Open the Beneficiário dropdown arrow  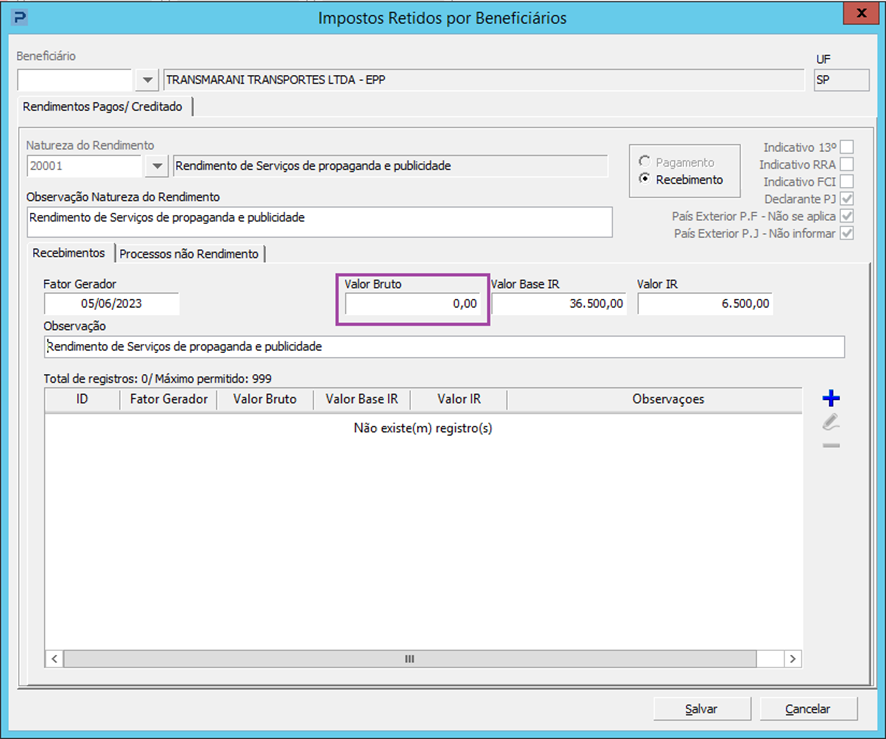(147, 80)
